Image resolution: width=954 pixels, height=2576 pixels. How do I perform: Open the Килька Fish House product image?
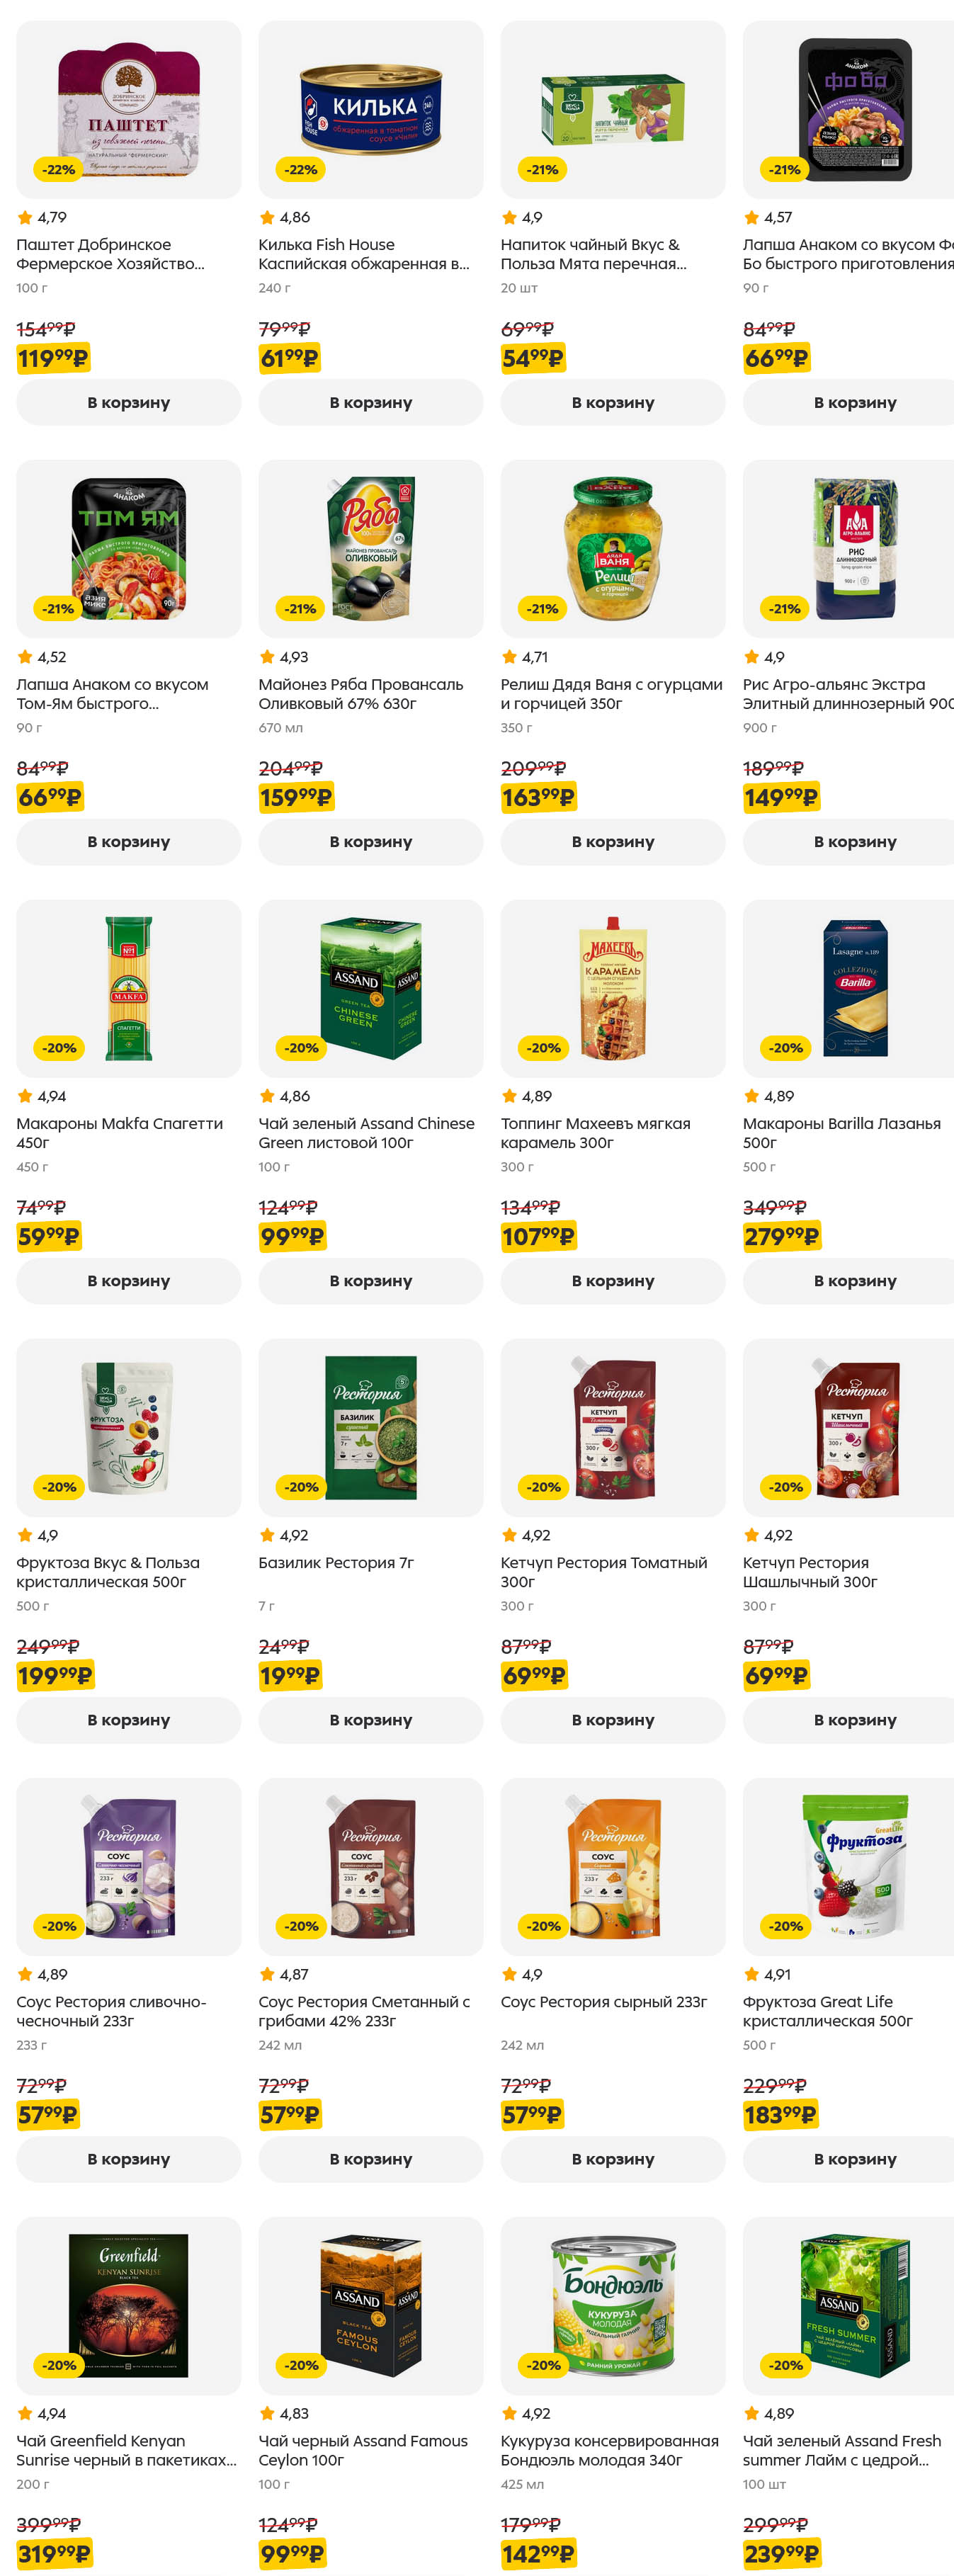click(370, 110)
